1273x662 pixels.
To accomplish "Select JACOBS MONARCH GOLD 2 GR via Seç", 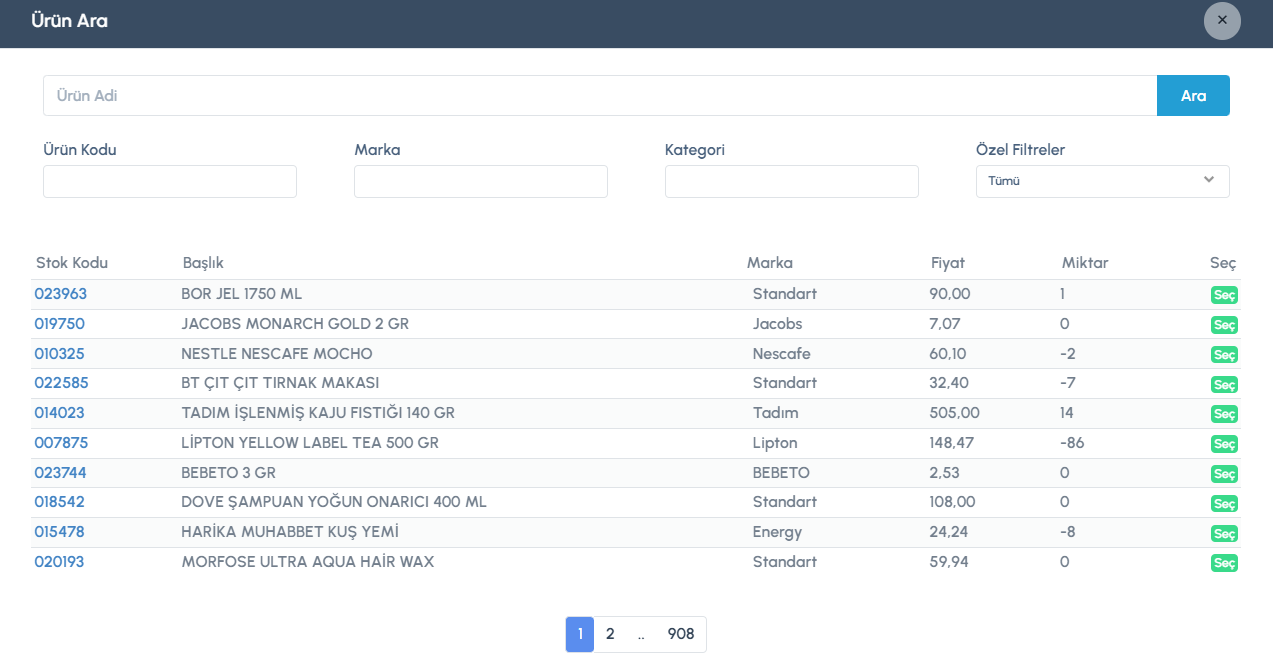I will pos(1224,325).
